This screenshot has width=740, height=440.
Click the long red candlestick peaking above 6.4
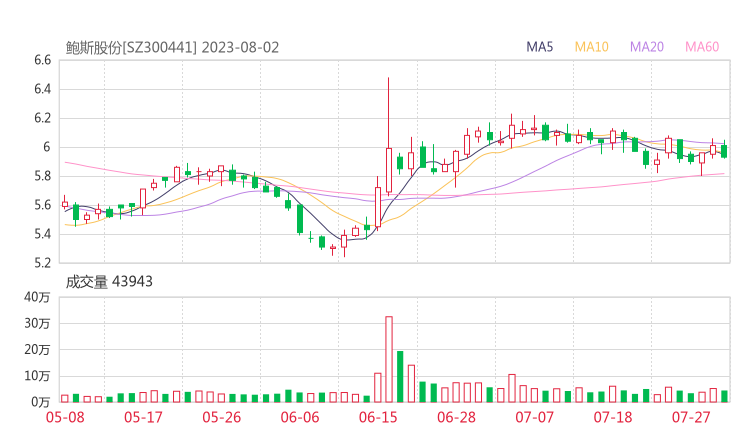click(389, 137)
